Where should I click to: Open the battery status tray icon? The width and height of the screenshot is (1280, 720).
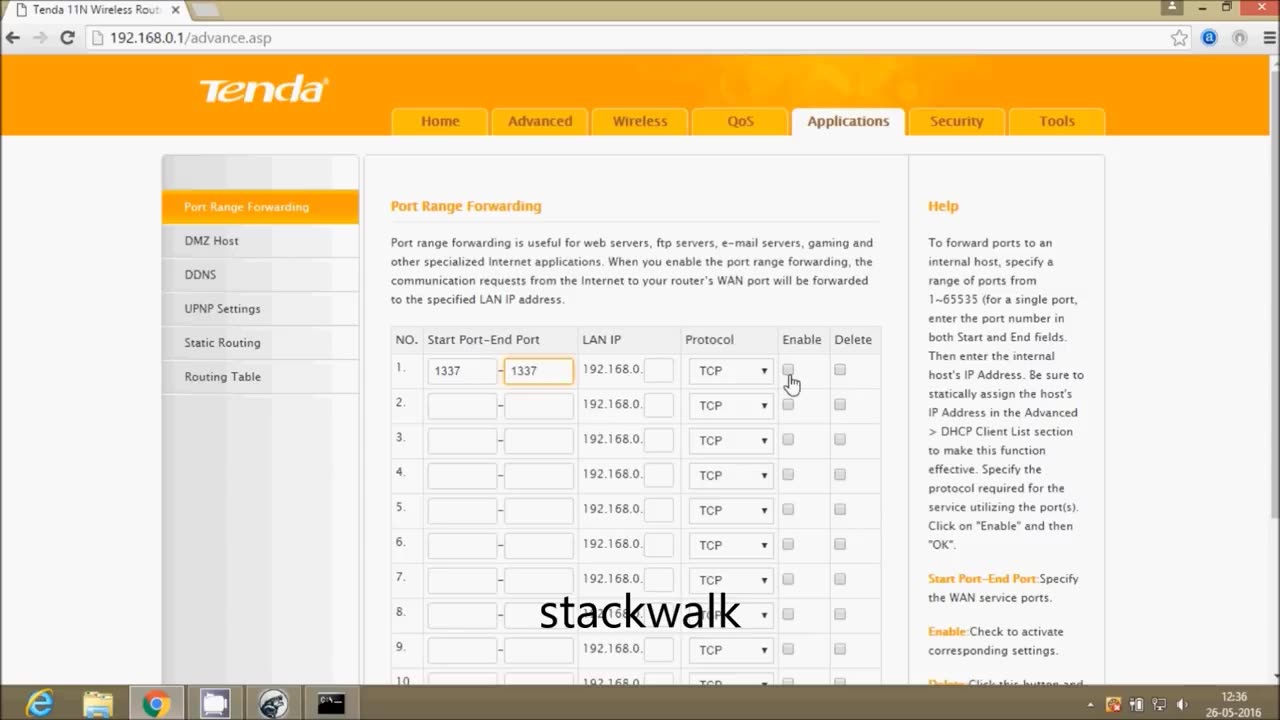pos(1137,704)
